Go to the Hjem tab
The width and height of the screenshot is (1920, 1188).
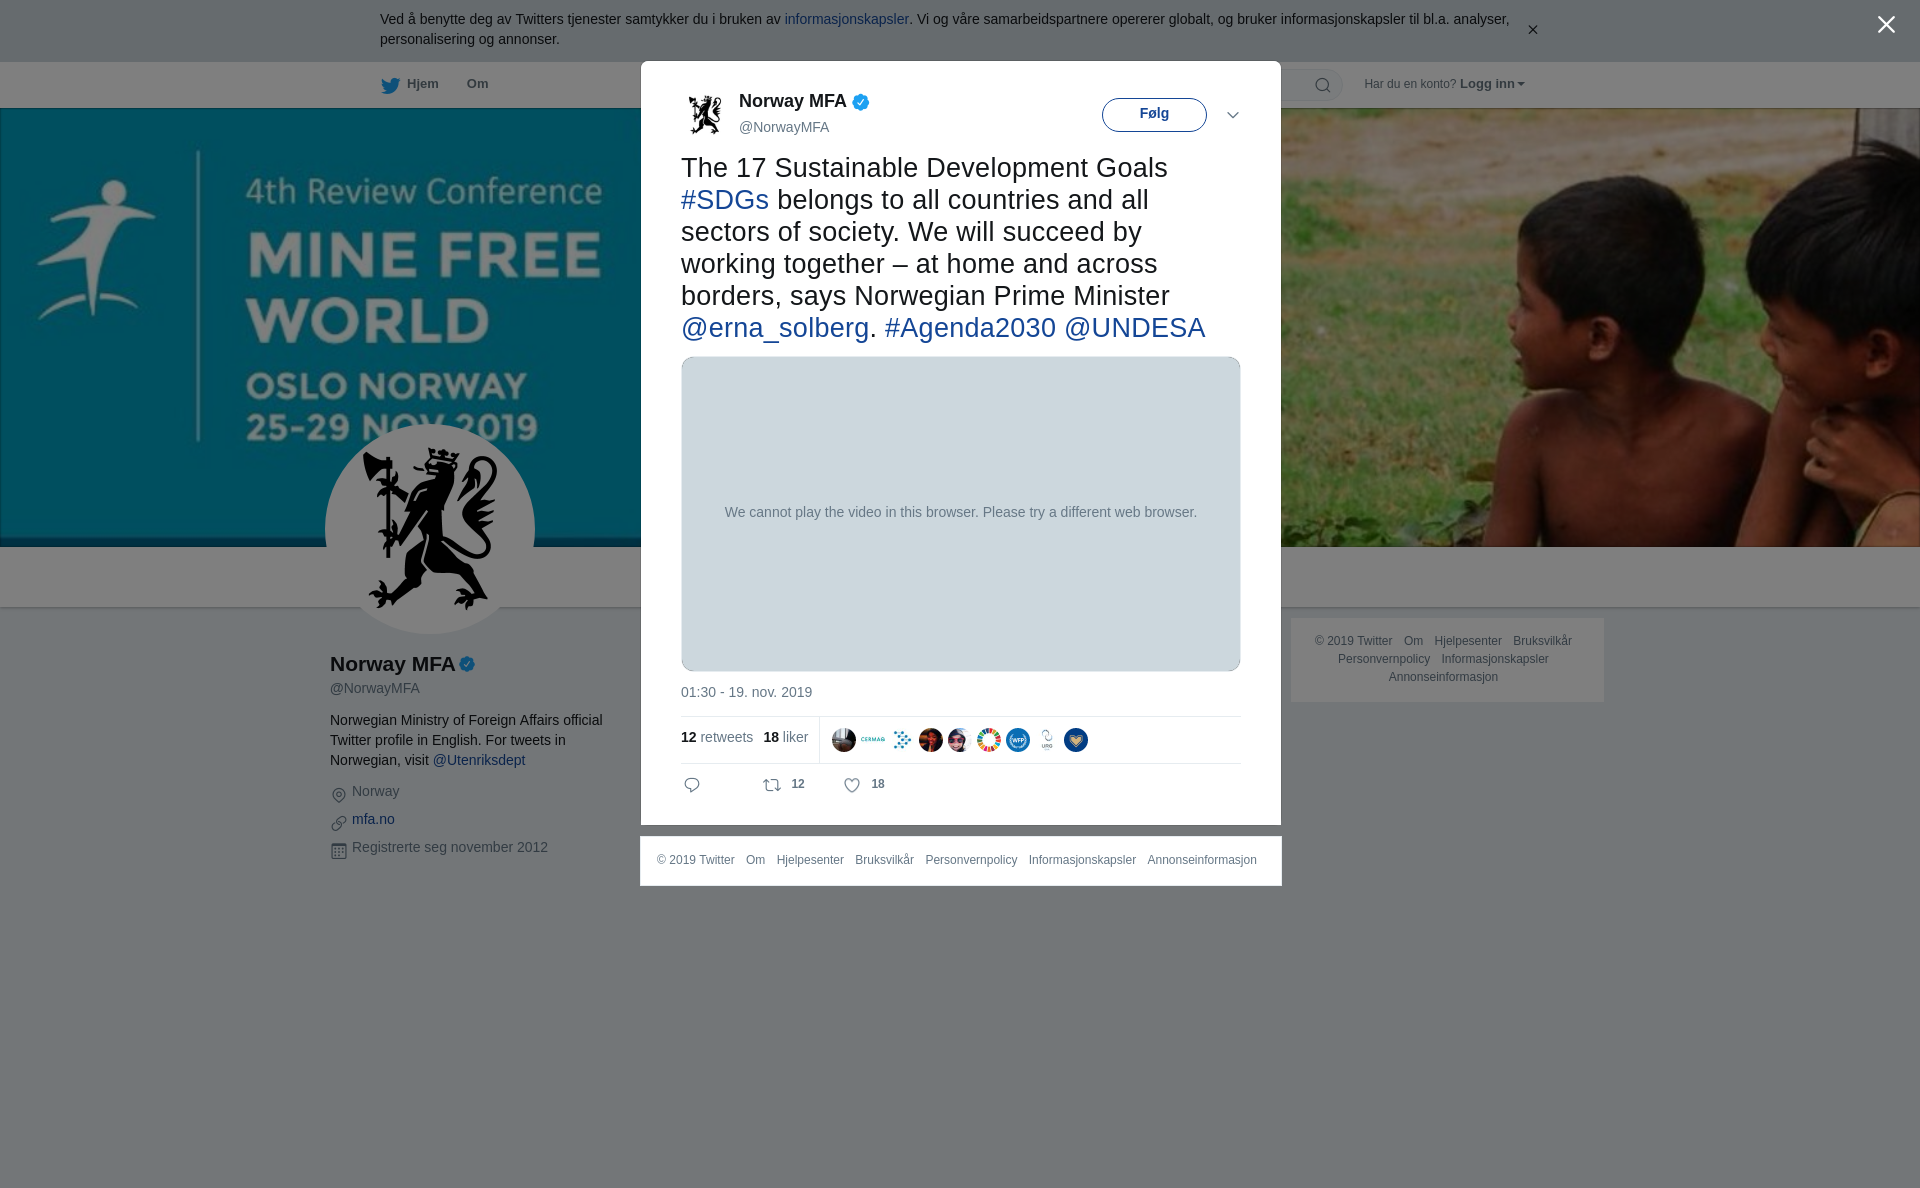tap(410, 84)
